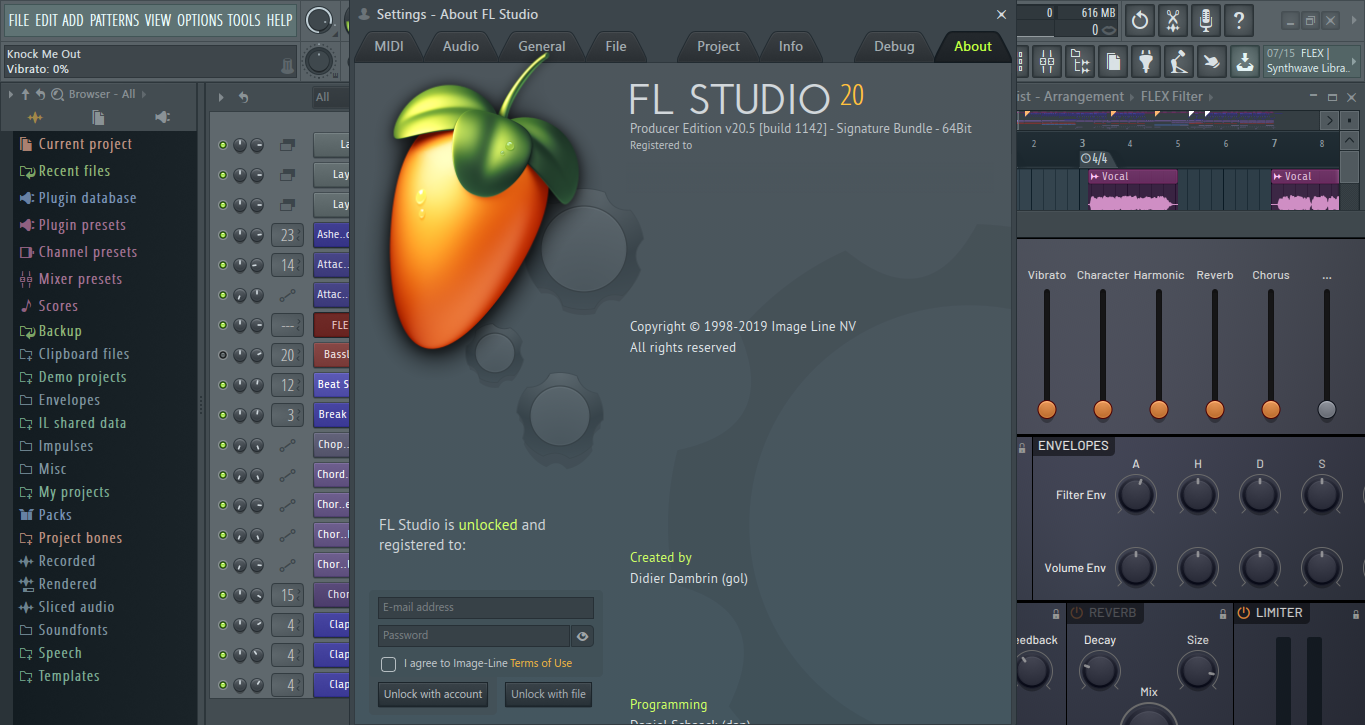
Task: Mute the Beat S channel green LED
Action: click(x=223, y=385)
